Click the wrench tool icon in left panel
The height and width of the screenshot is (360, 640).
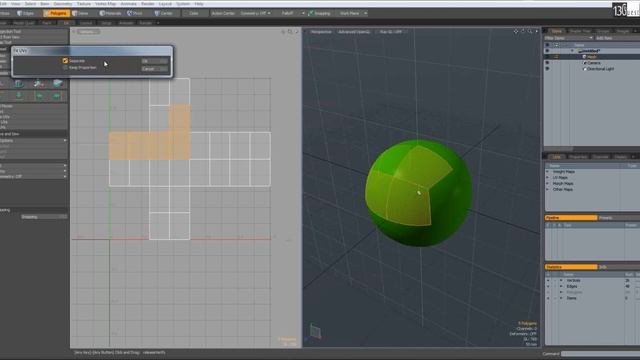pos(38,84)
